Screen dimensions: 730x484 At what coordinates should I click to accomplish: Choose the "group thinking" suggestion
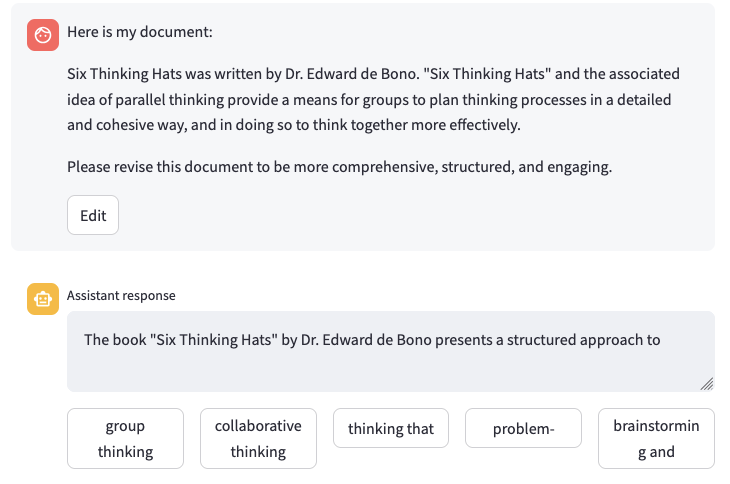[x=126, y=439]
